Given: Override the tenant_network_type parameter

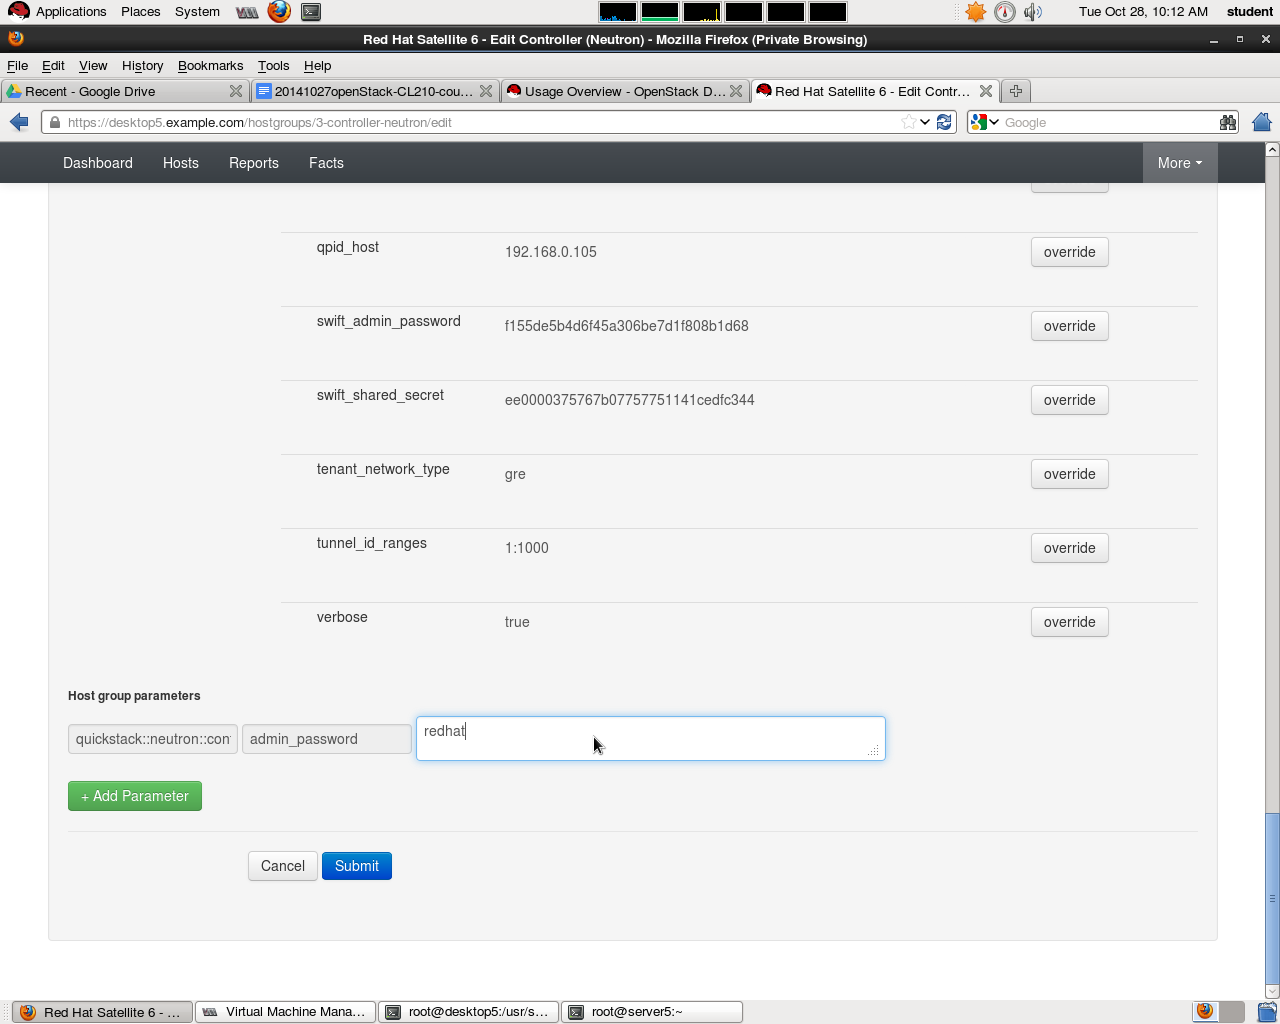Looking at the screenshot, I should [x=1070, y=474].
